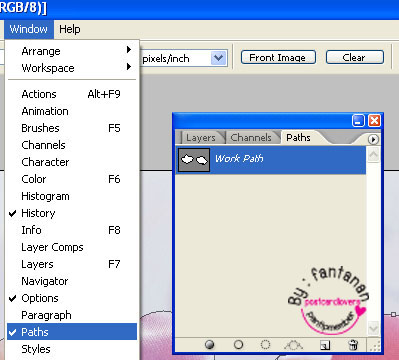Screen dimensions: 399x360
Task: Click the Clear button
Action: click(x=354, y=57)
